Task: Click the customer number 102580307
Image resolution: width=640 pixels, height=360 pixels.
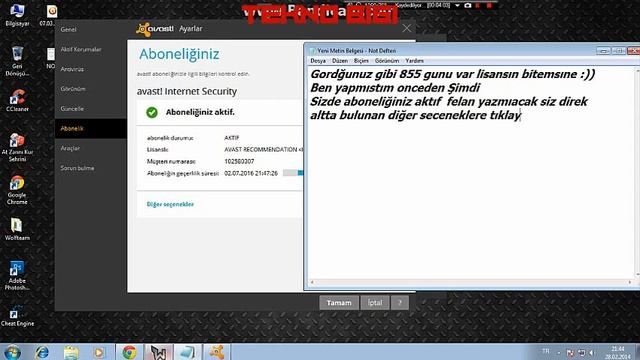Action: (239, 162)
